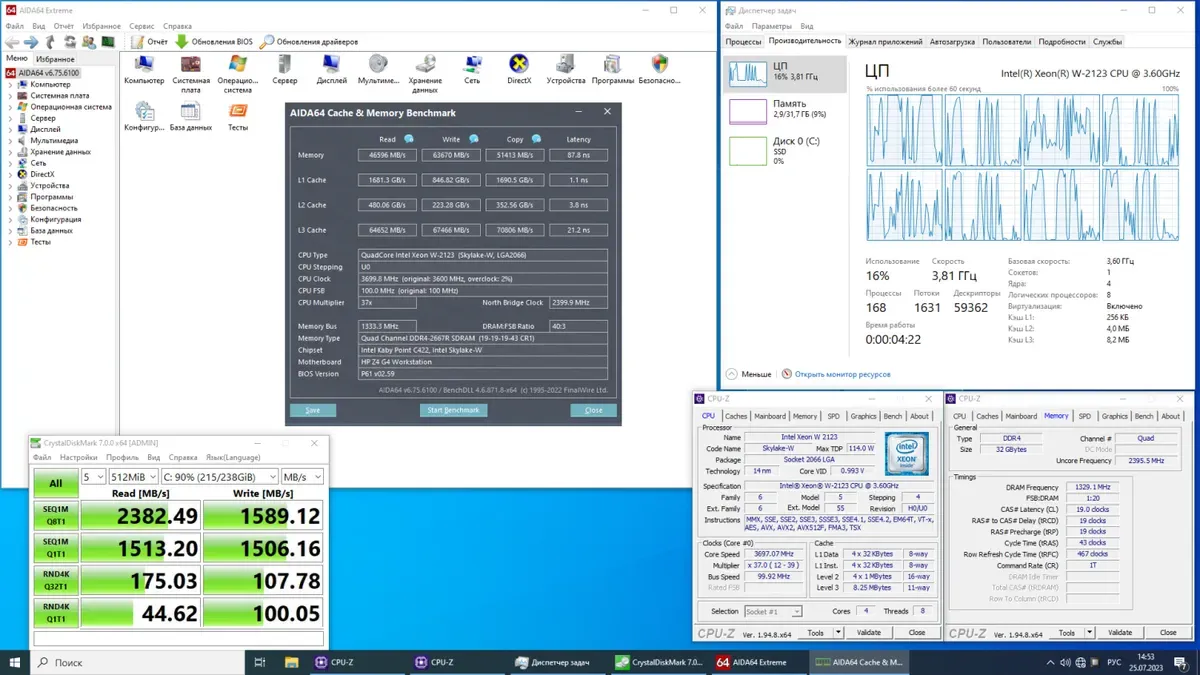Click the info bubble icon beside Read

click(408, 139)
